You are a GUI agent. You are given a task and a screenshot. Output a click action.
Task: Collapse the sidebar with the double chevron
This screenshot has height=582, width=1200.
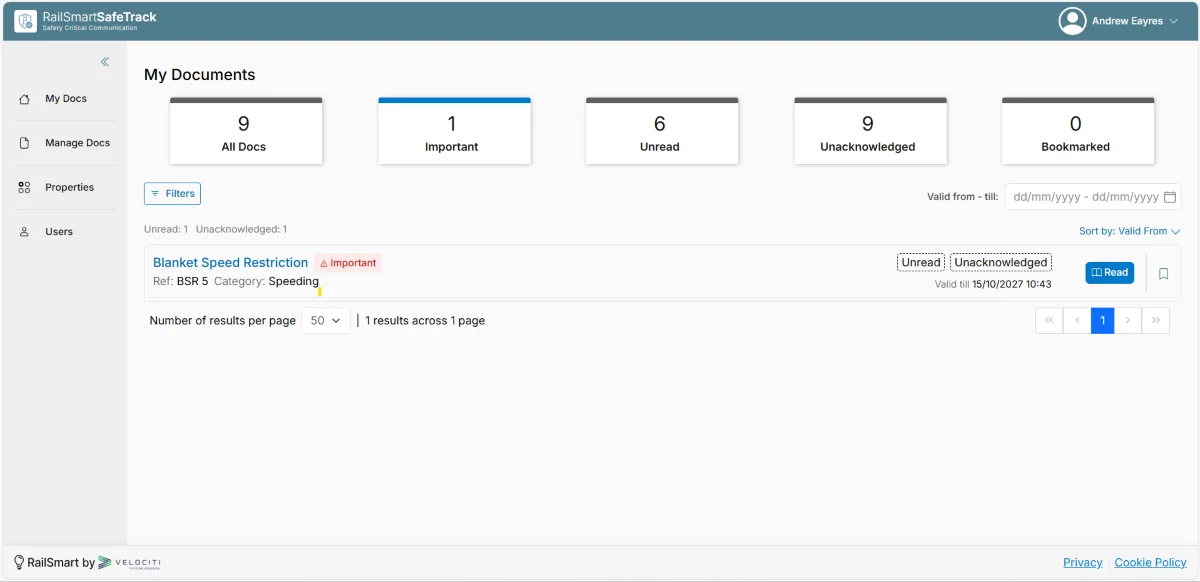click(x=104, y=61)
